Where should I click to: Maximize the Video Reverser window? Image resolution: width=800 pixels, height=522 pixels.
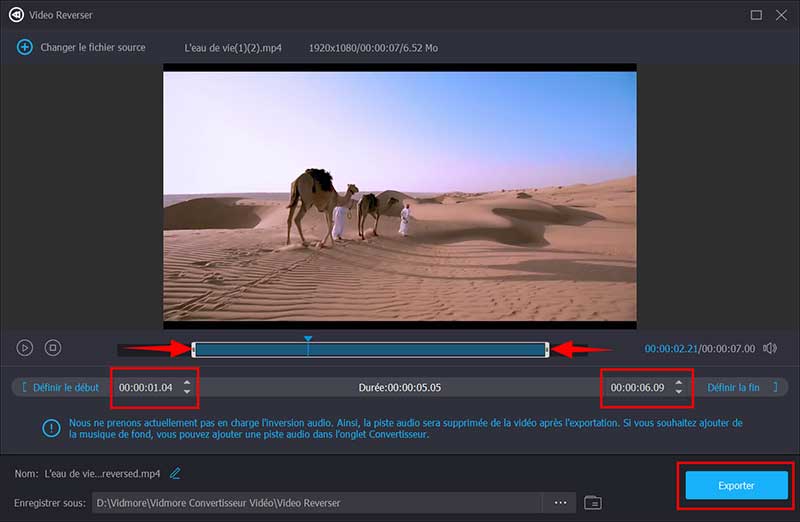(x=756, y=15)
